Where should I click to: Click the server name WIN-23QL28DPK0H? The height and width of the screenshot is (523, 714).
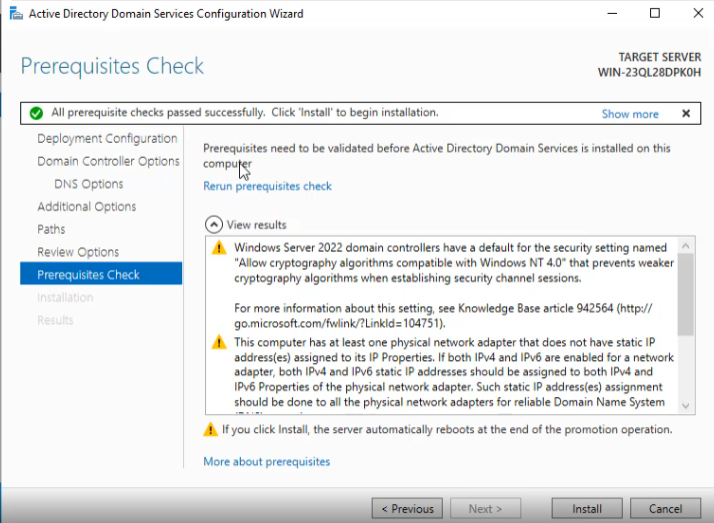649,73
